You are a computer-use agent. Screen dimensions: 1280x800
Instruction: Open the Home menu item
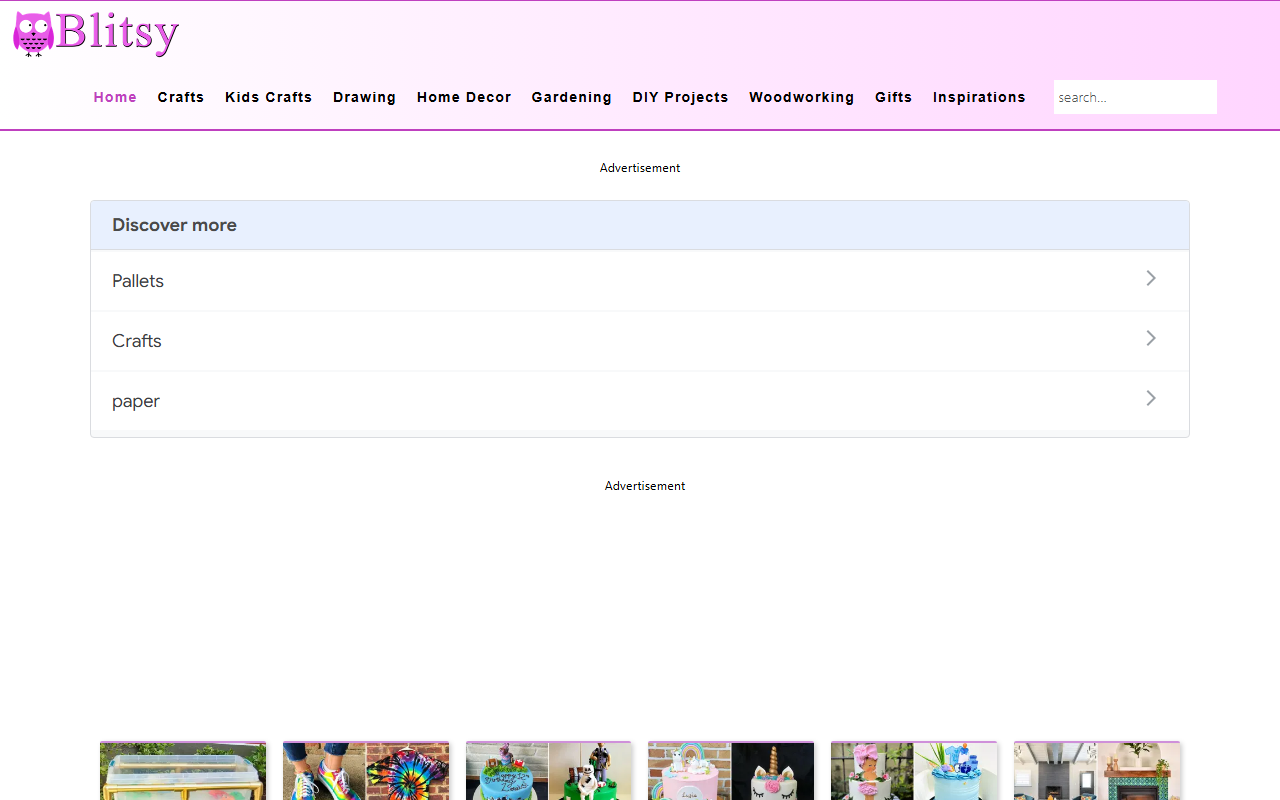tap(115, 97)
